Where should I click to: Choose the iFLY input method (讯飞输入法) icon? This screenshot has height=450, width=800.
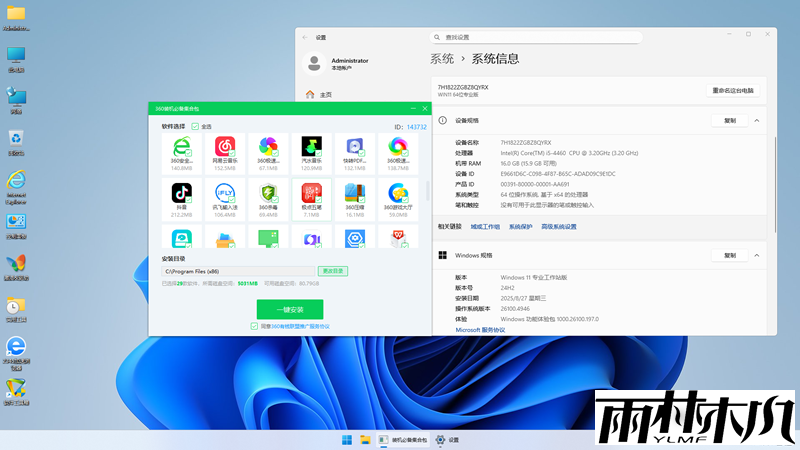(225, 192)
